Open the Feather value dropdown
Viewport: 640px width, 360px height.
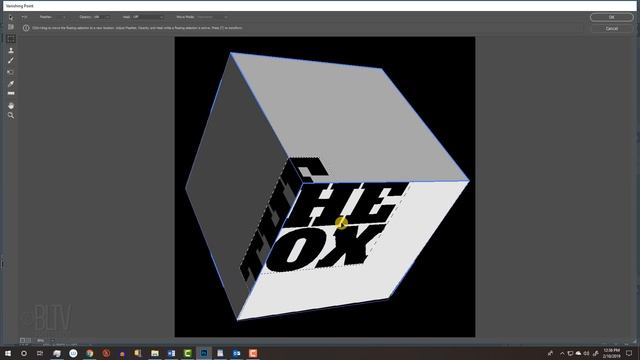pos(64,17)
